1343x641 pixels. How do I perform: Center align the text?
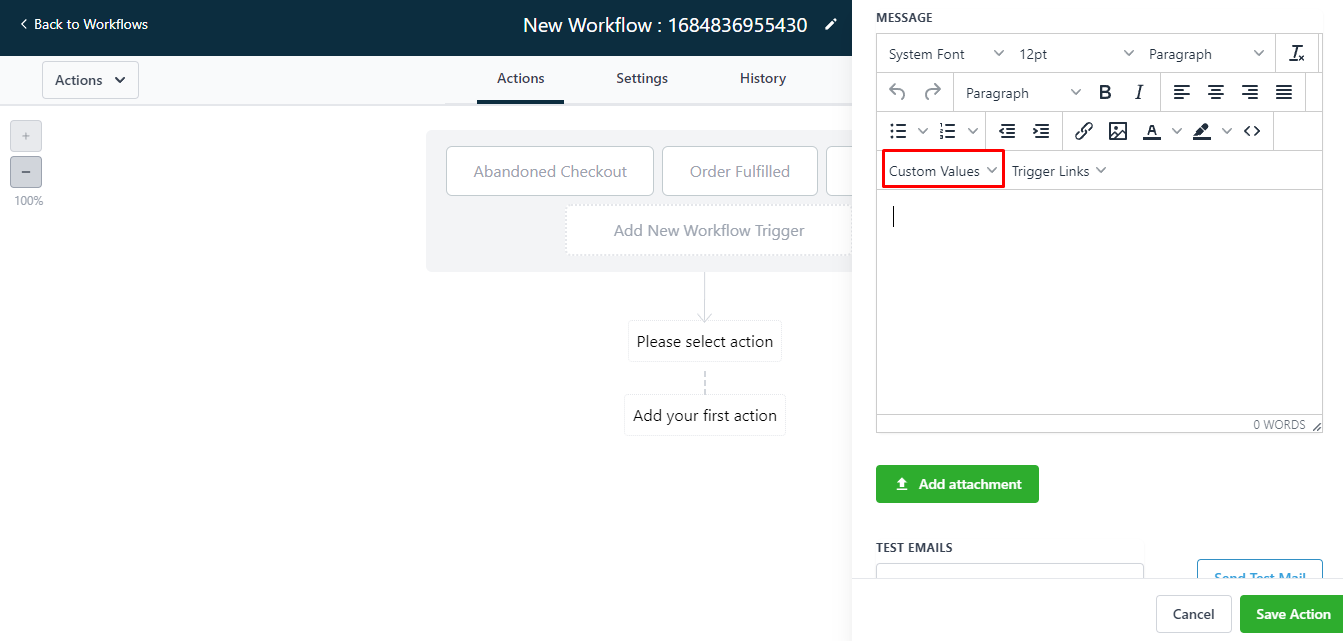[1216, 92]
